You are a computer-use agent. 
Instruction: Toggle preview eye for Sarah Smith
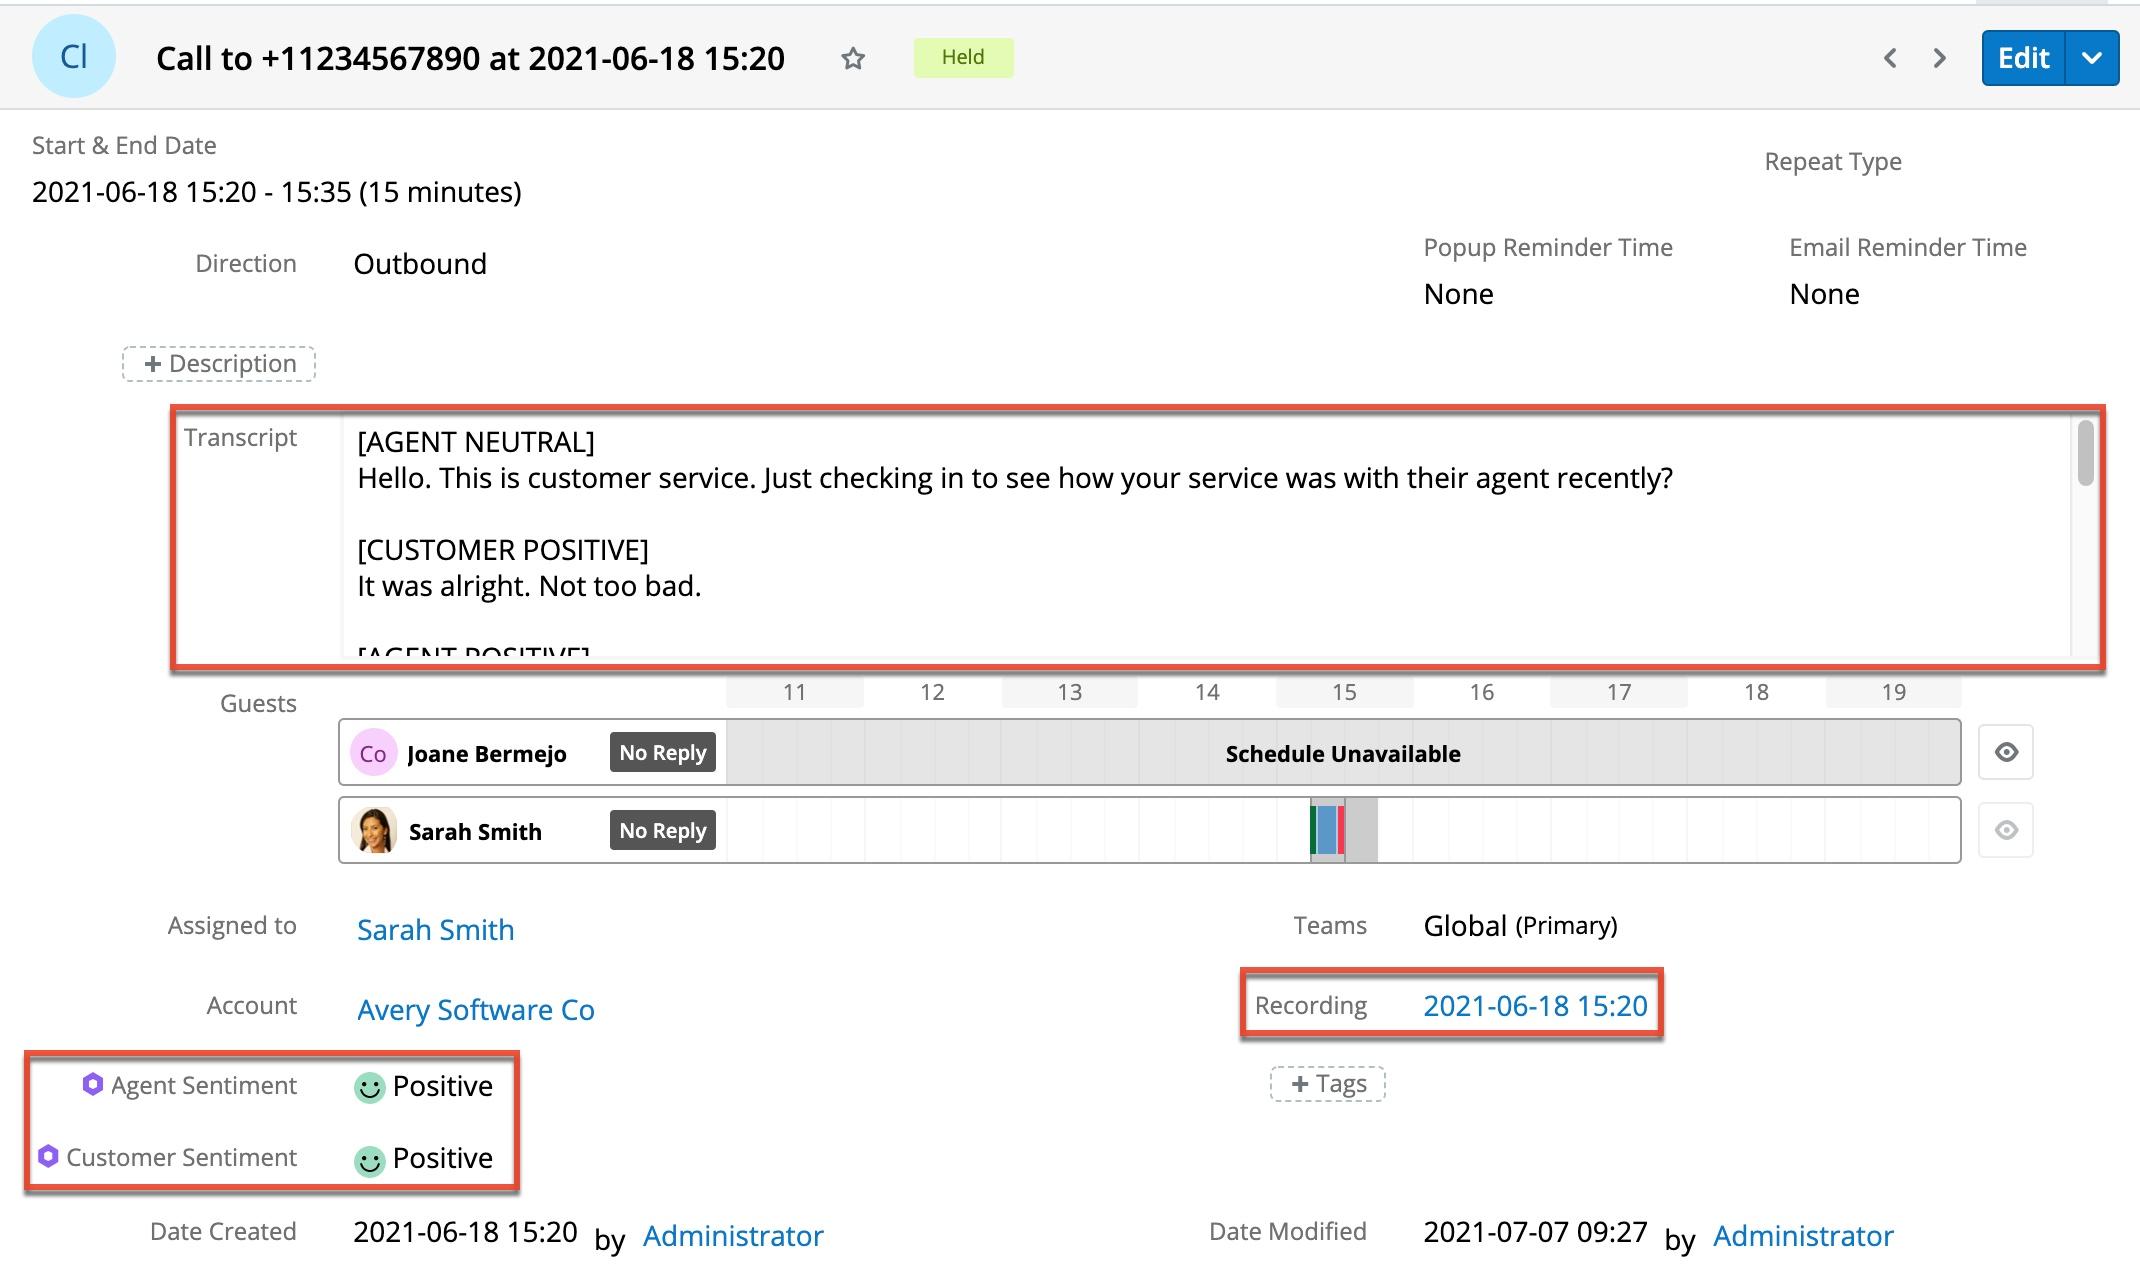(x=2006, y=831)
